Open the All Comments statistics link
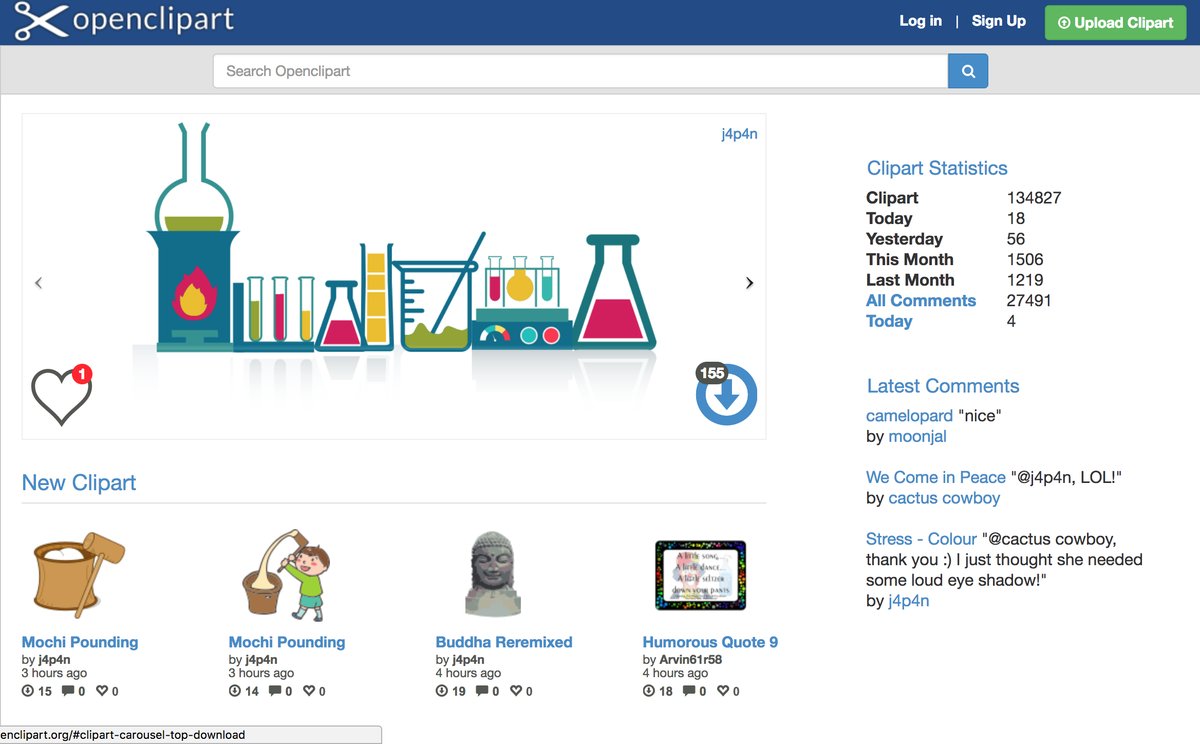The image size is (1200, 744). click(920, 300)
